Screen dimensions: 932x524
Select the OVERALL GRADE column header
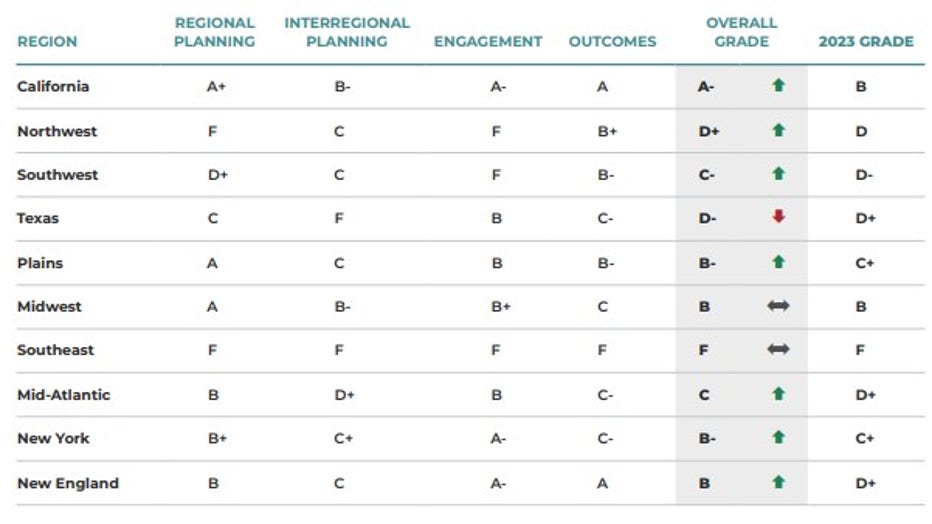[x=741, y=32]
